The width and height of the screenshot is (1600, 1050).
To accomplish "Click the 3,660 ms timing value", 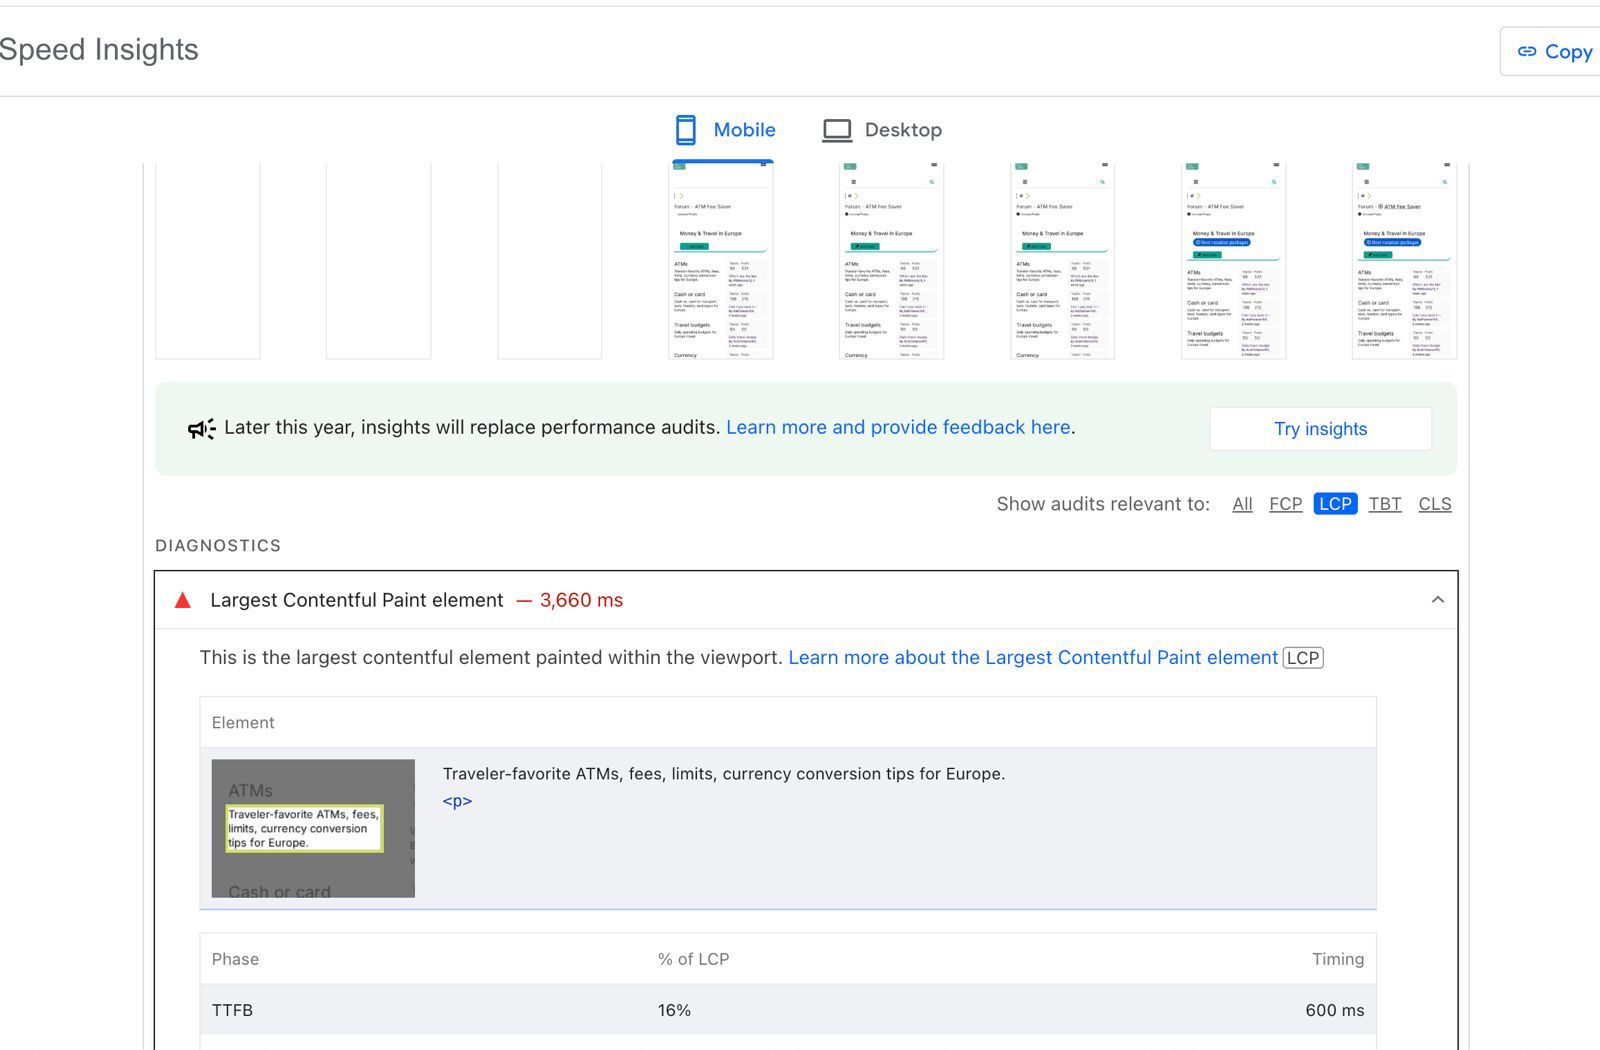I will pos(581,600).
